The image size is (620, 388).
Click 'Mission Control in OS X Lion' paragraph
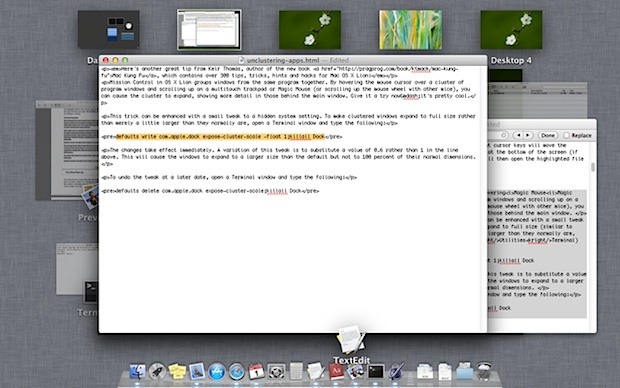tap(289, 93)
